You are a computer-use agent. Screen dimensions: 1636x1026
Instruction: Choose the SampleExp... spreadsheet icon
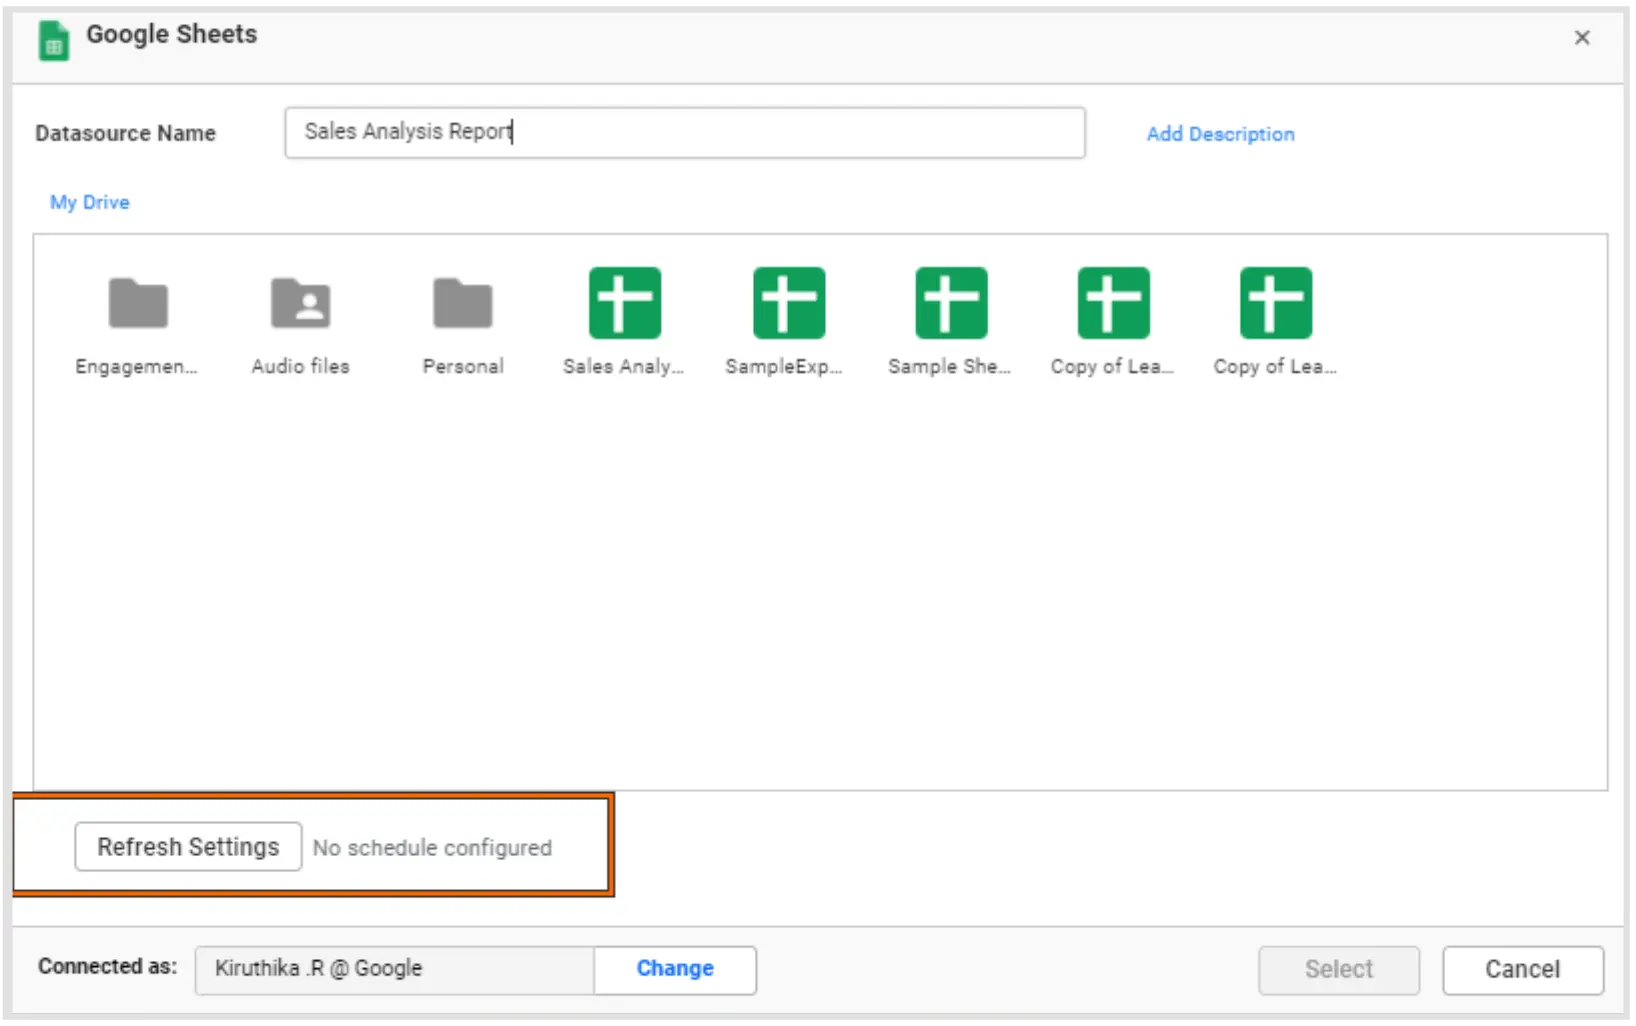[x=788, y=303]
